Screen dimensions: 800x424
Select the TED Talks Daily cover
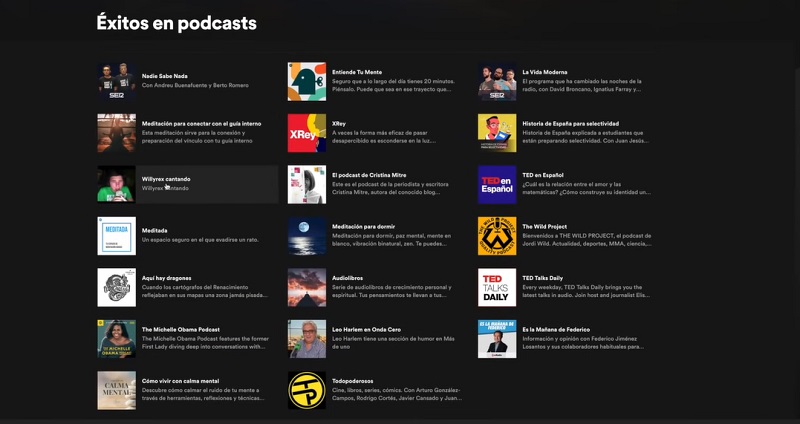pyautogui.click(x=497, y=287)
